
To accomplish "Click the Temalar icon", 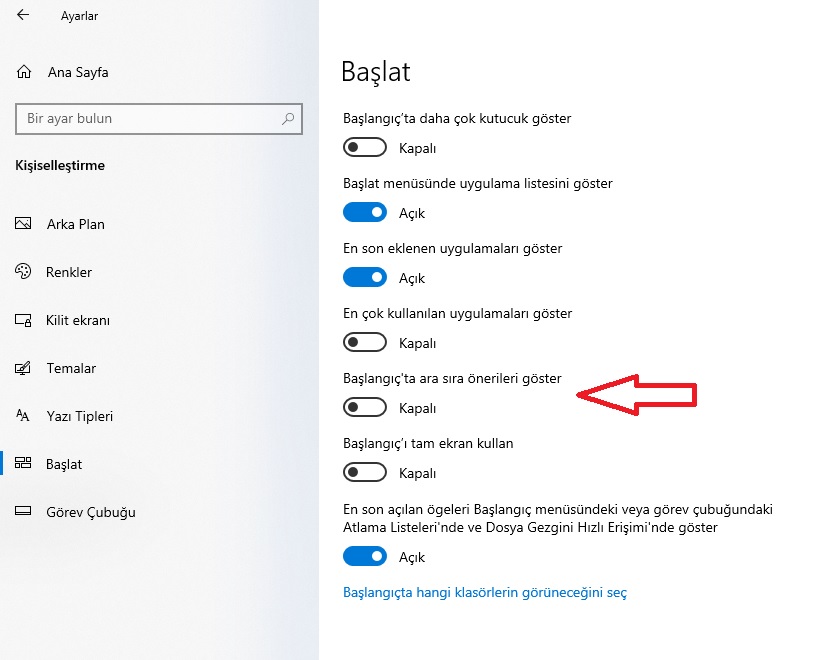I will (24, 368).
